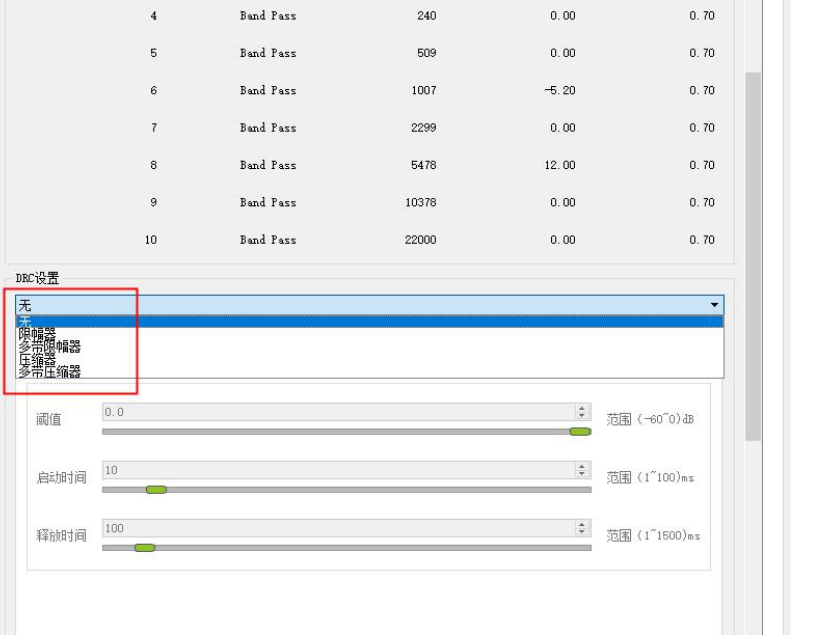Increase 阈值 with the up spinner arrow
The image size is (823, 635).
(582, 408)
